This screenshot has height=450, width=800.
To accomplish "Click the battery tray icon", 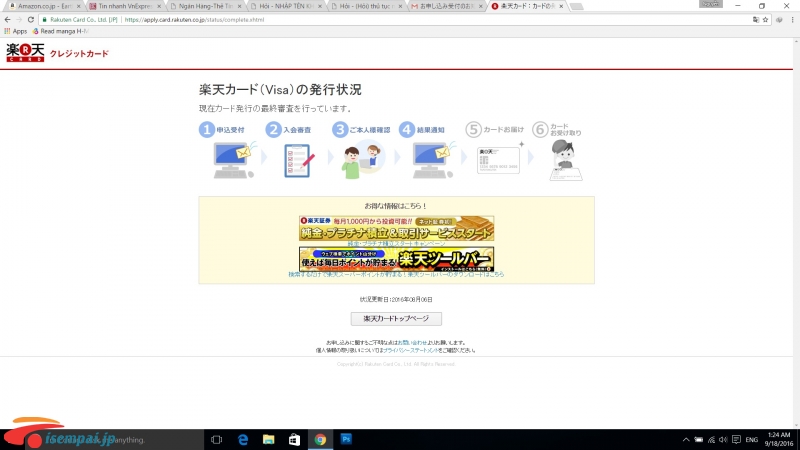I will (x=698, y=440).
